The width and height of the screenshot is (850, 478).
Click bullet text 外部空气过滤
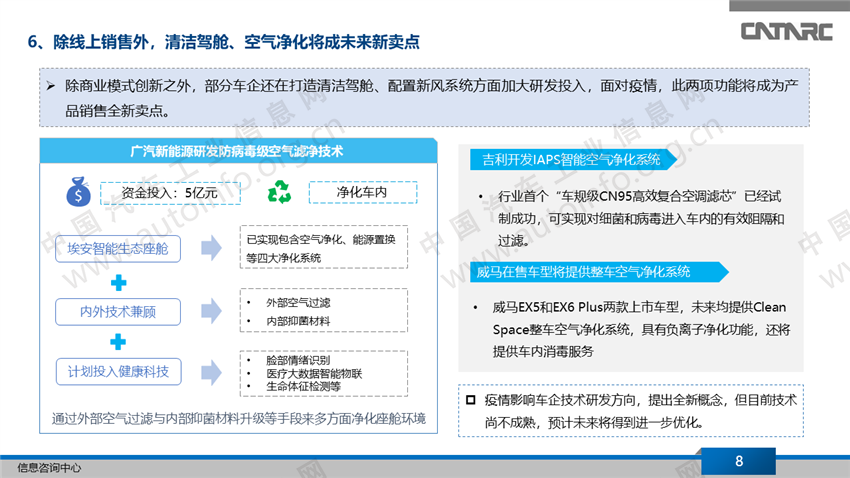298,302
